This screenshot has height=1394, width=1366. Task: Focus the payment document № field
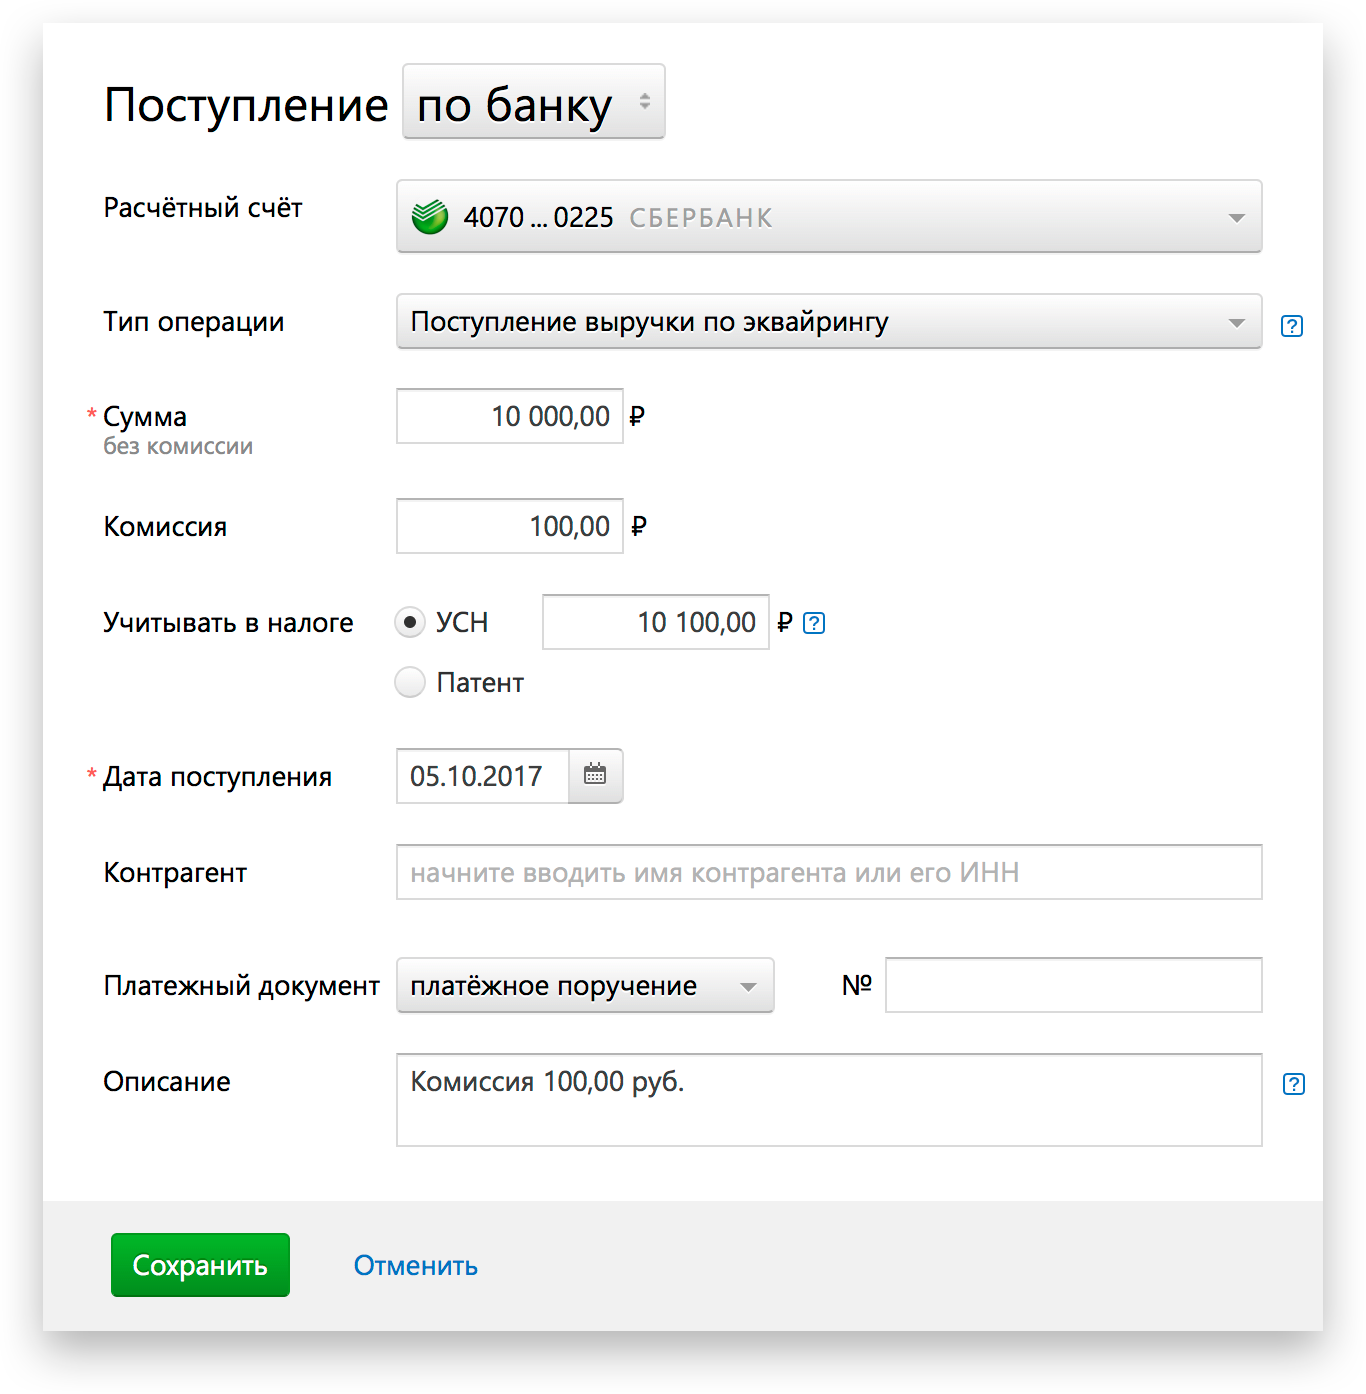[x=1074, y=985]
